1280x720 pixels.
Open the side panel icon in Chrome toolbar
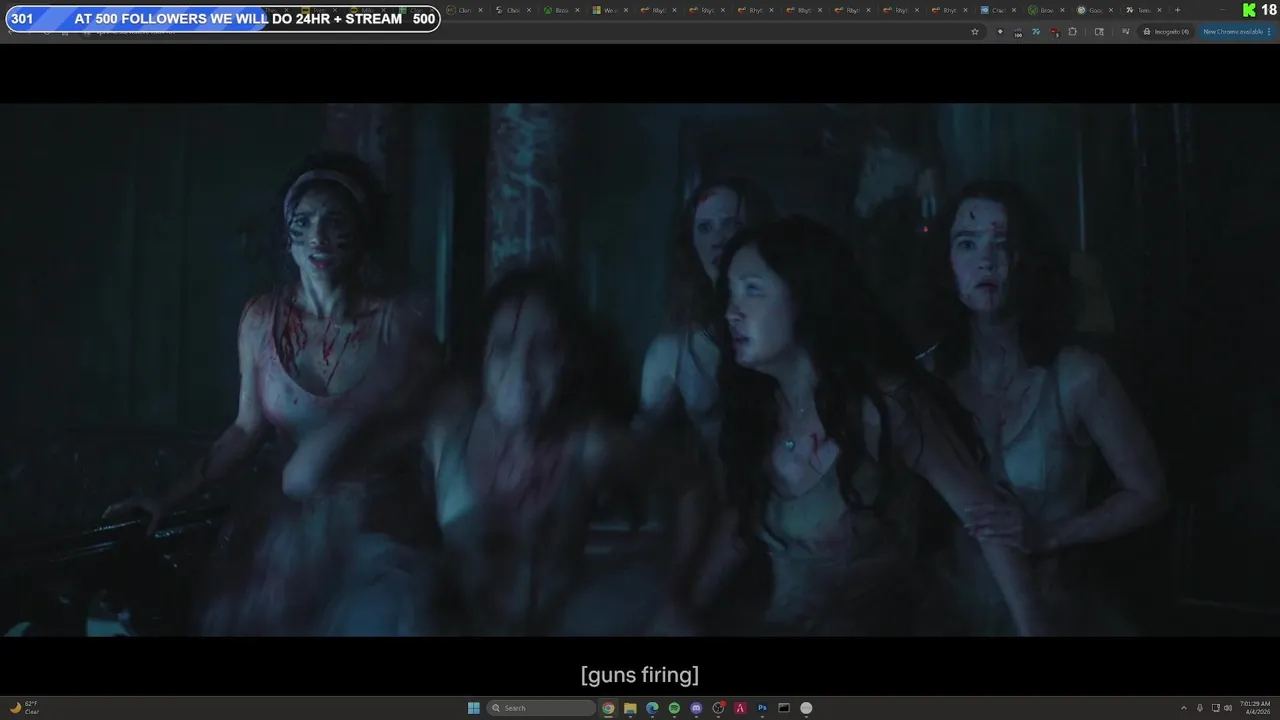pos(1099,31)
